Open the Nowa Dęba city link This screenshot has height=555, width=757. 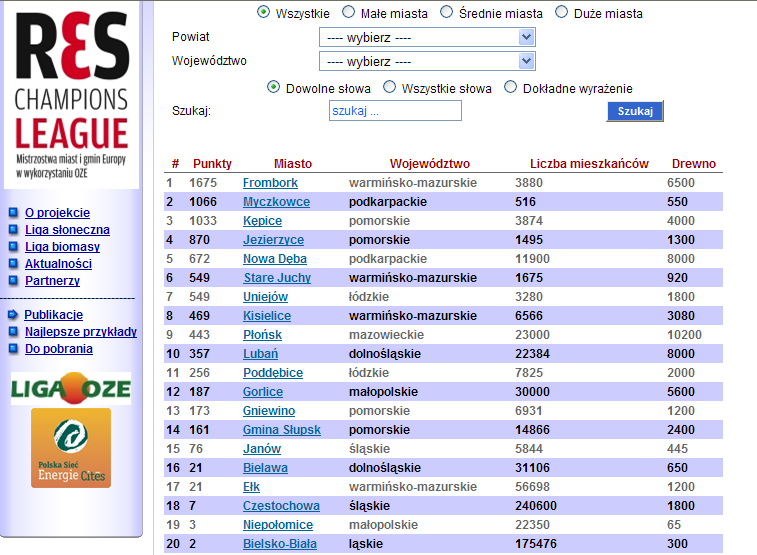pos(275,259)
